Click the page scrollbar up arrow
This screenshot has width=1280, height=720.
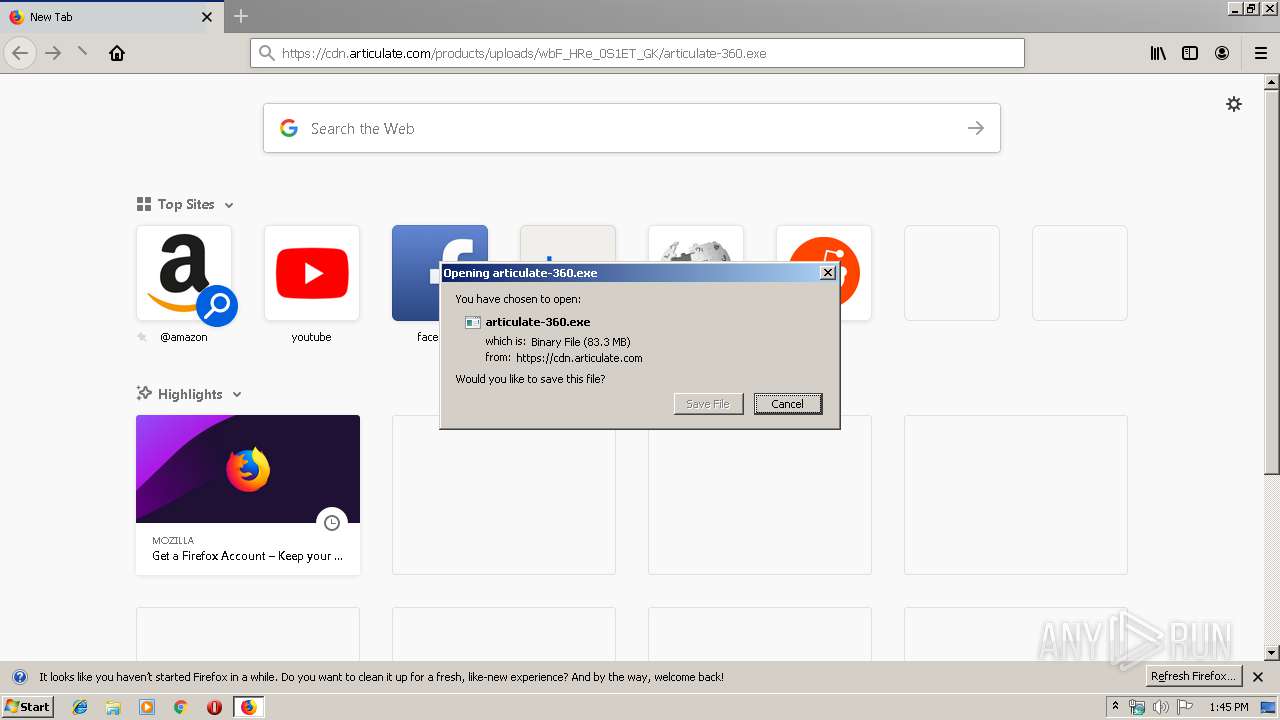1272,82
